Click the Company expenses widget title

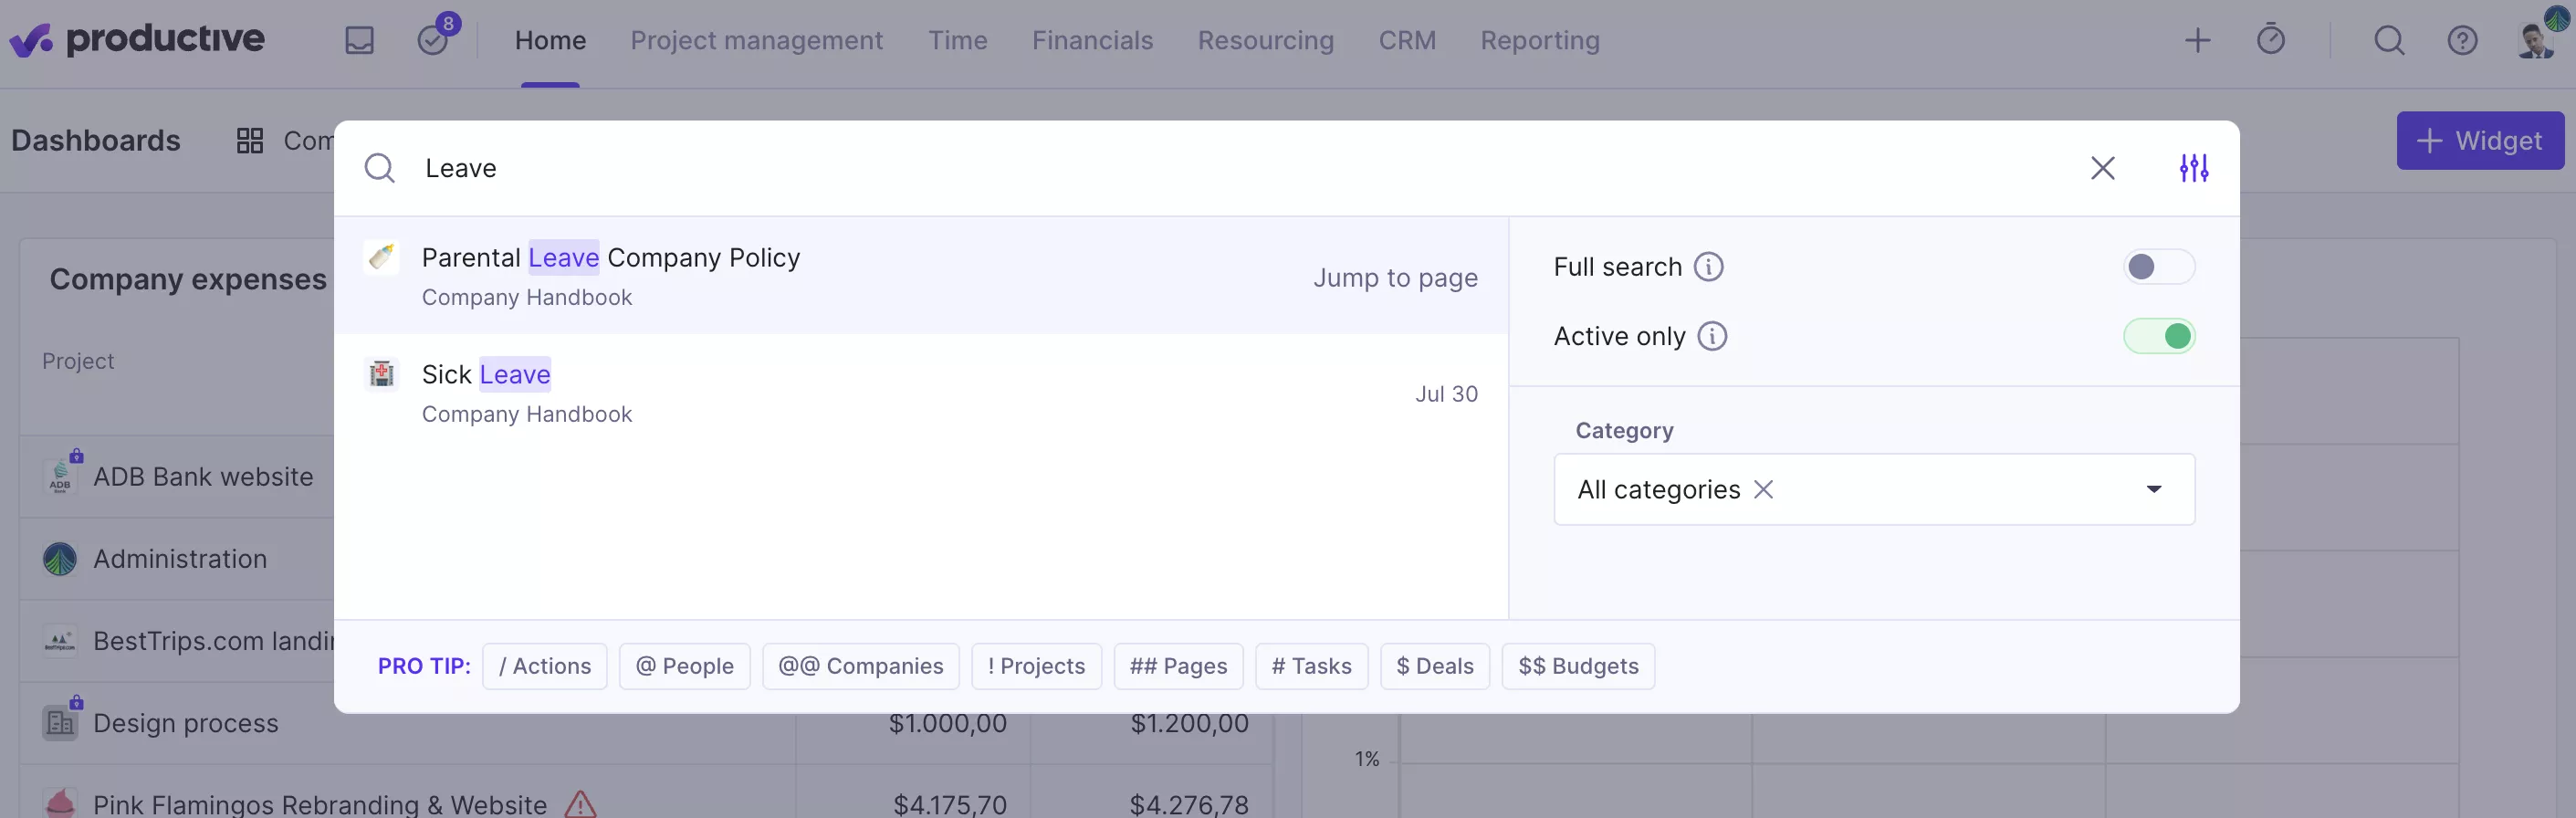click(188, 279)
